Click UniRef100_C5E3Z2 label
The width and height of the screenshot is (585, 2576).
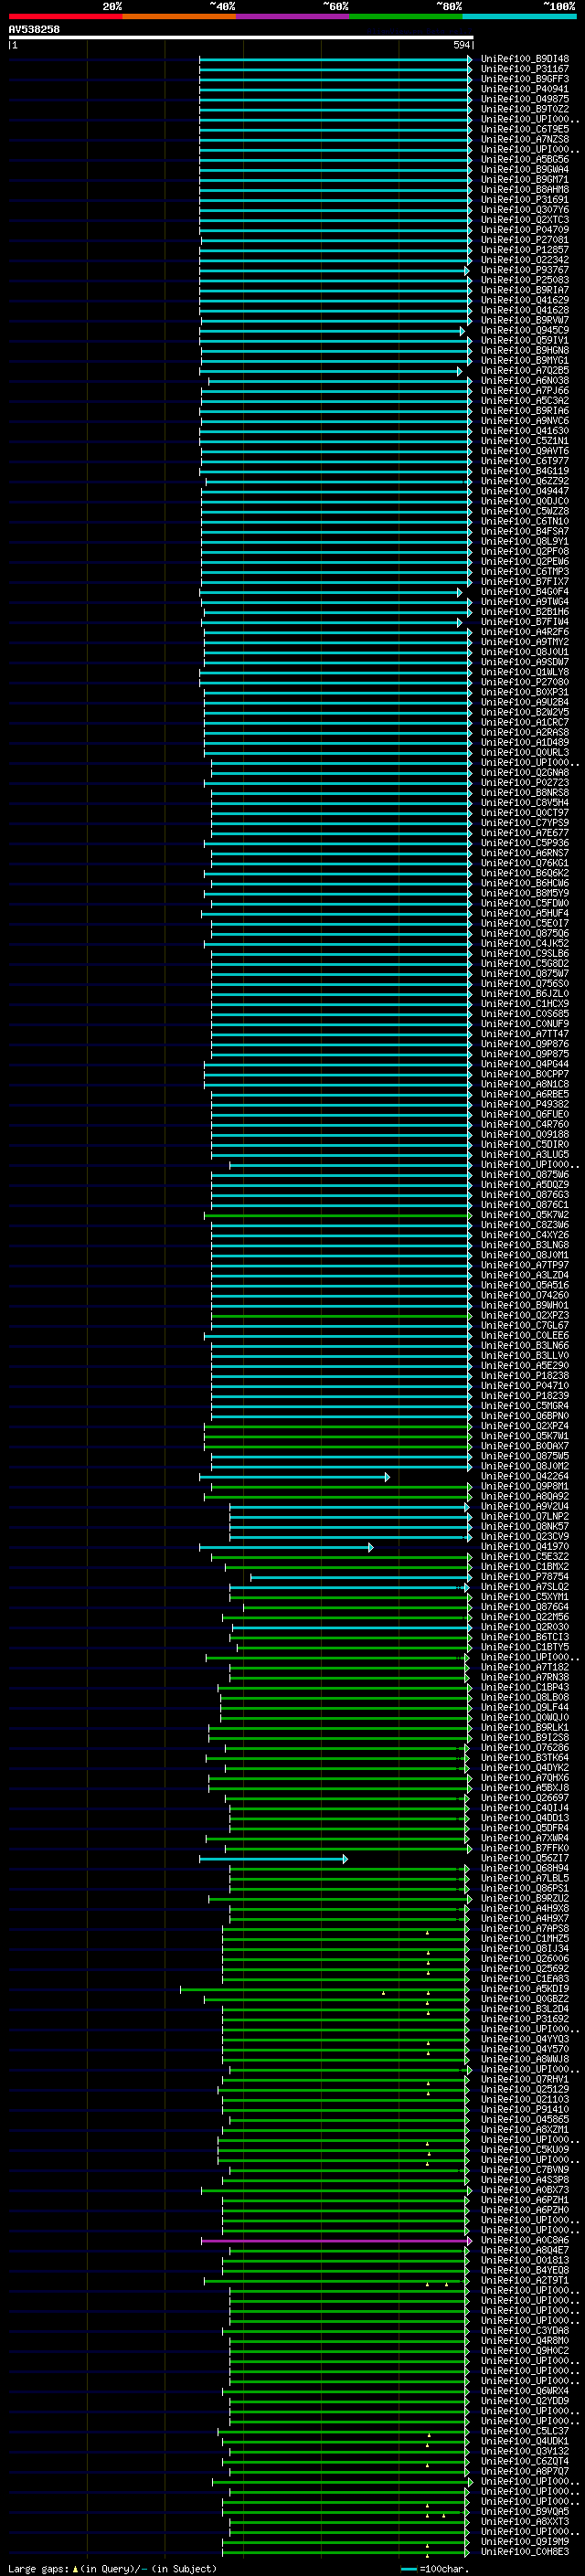524,1557
